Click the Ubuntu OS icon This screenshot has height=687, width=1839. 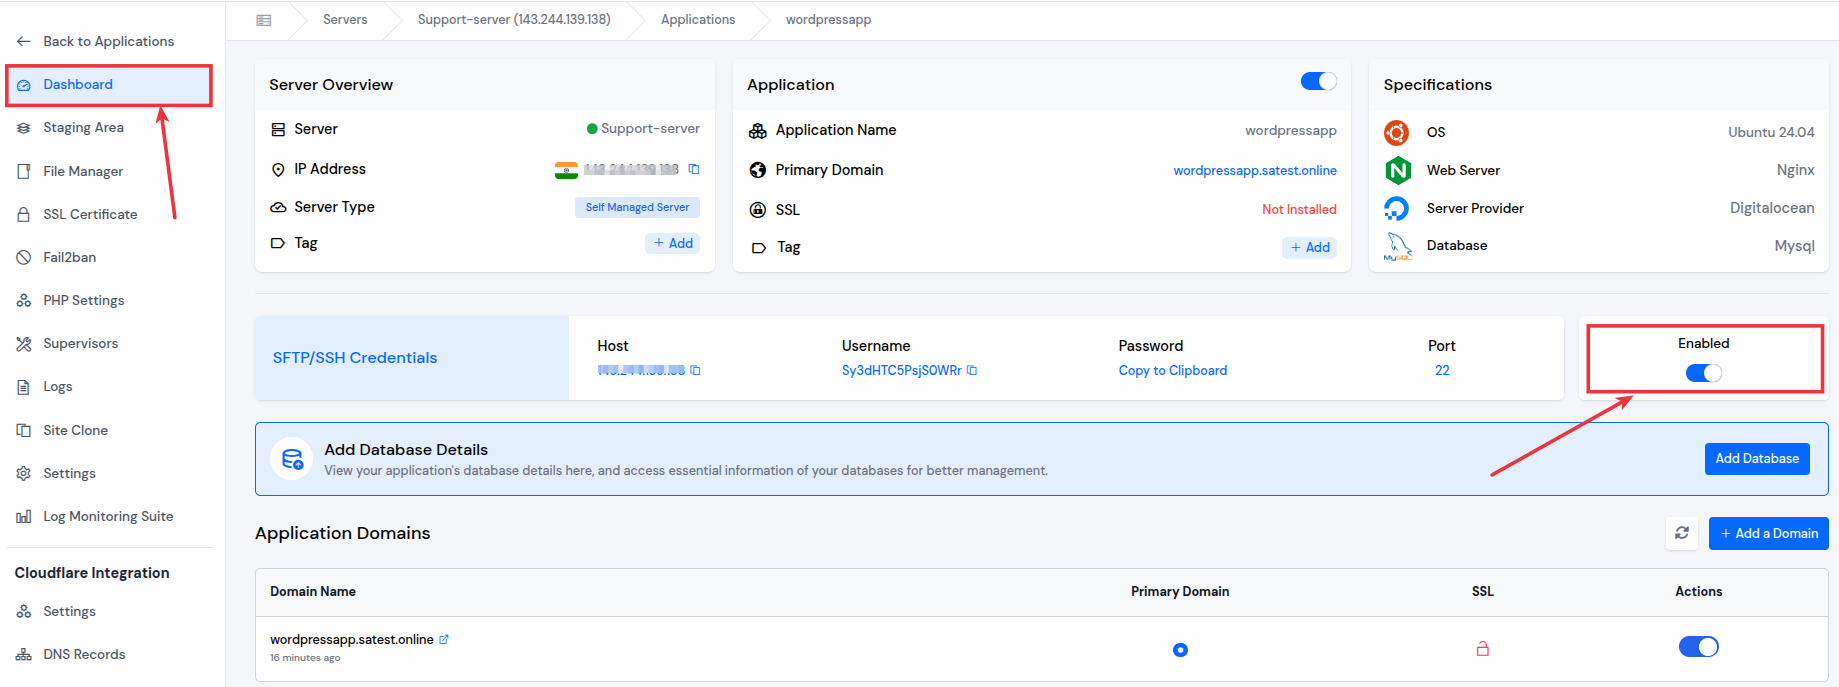1396,132
